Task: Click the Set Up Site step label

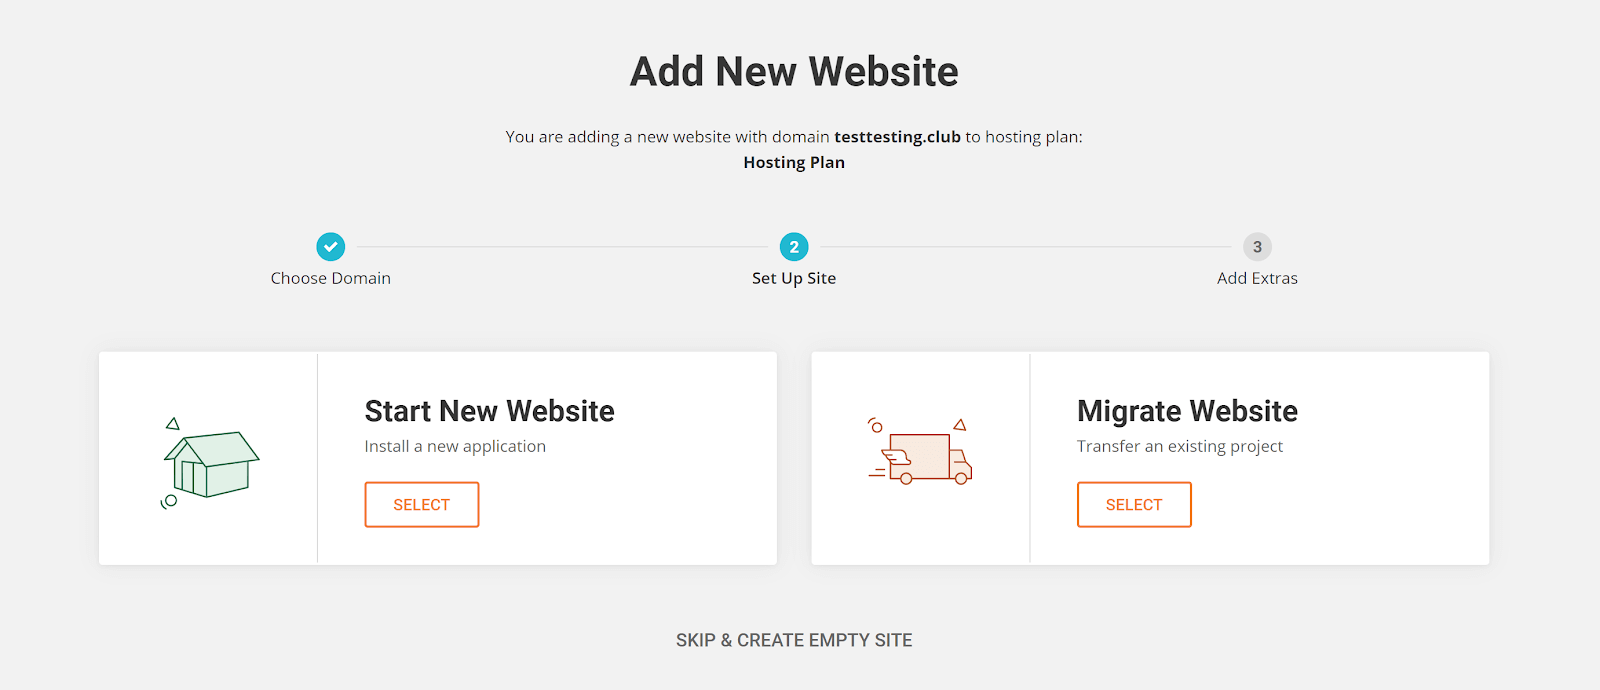Action: tap(794, 278)
